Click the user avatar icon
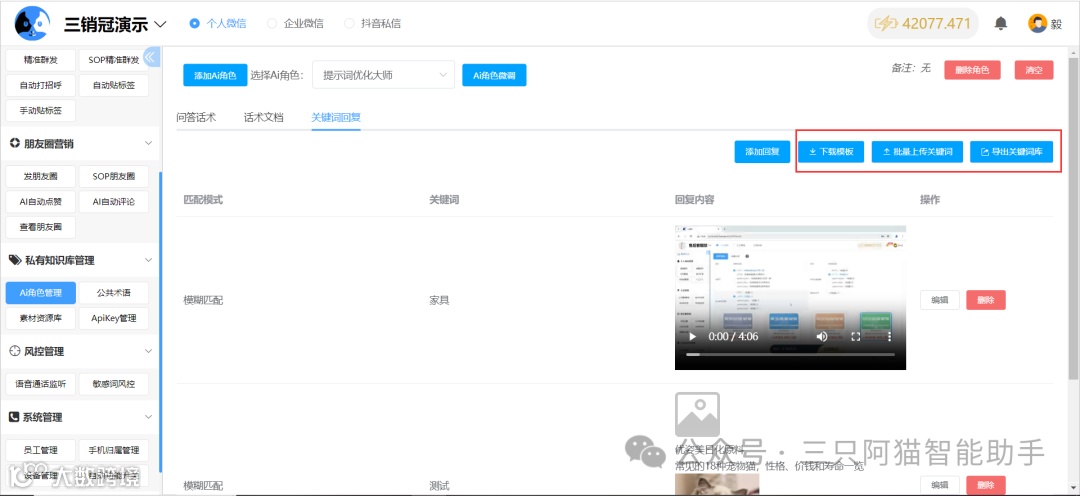 1037,23
